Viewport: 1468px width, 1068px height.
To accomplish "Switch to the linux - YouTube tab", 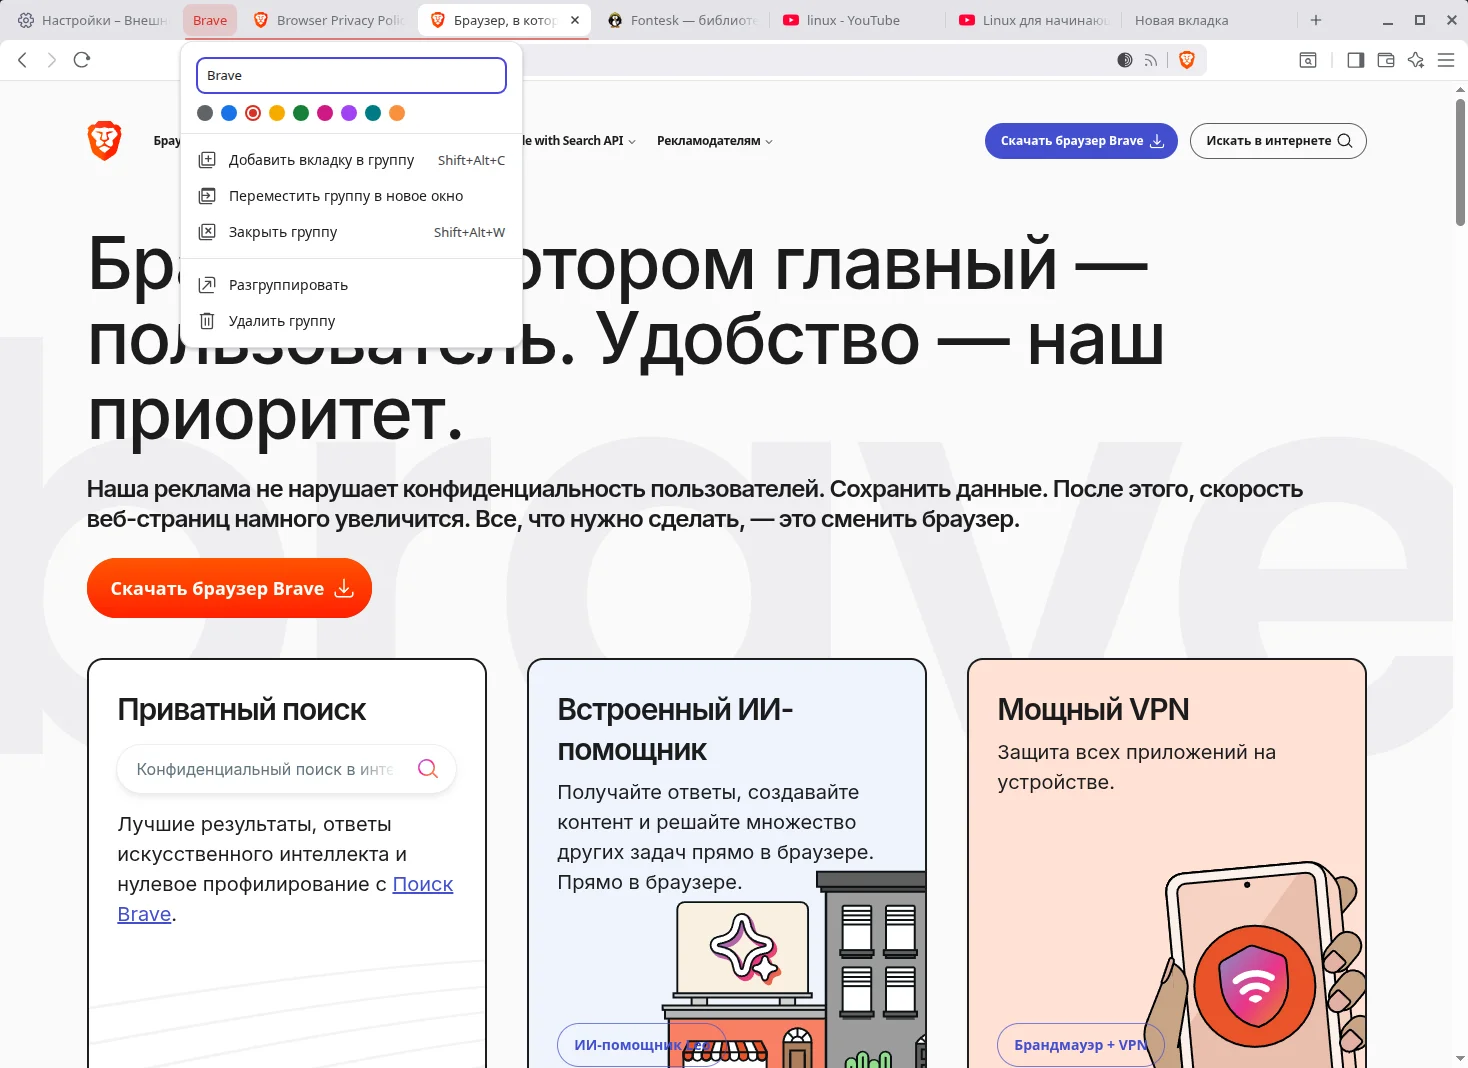I will (852, 20).
